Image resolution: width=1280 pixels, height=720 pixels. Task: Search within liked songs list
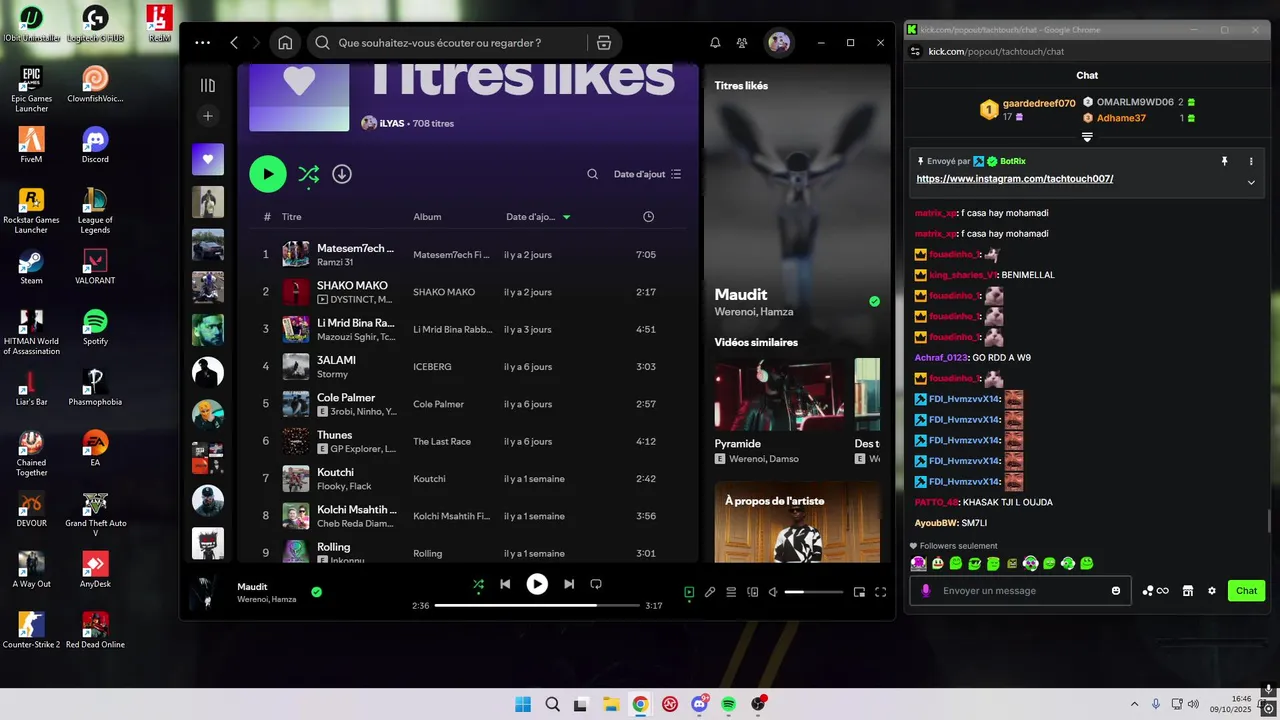click(592, 174)
